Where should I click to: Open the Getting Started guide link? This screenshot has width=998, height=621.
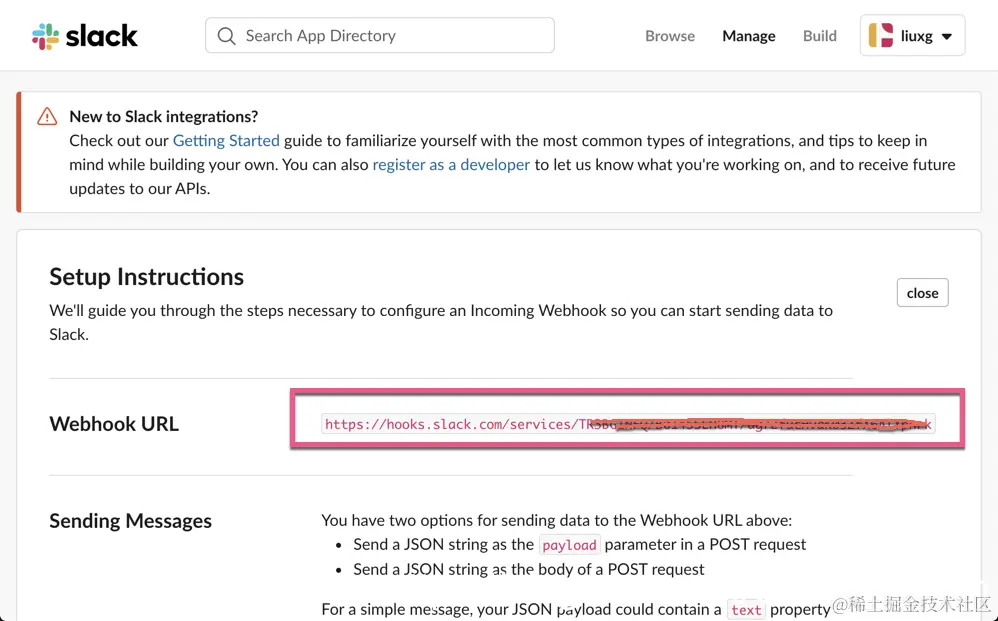(x=226, y=141)
